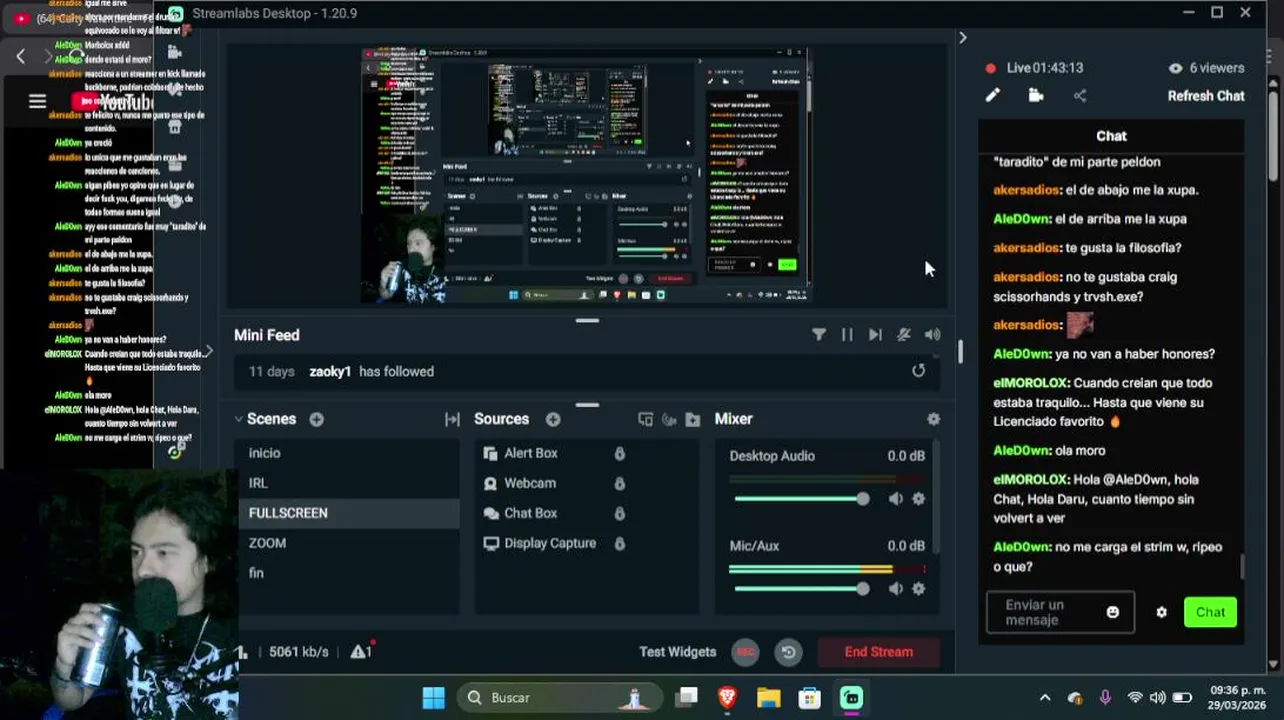The width and height of the screenshot is (1284, 720).
Task: Click the End Stream button
Action: (878, 652)
